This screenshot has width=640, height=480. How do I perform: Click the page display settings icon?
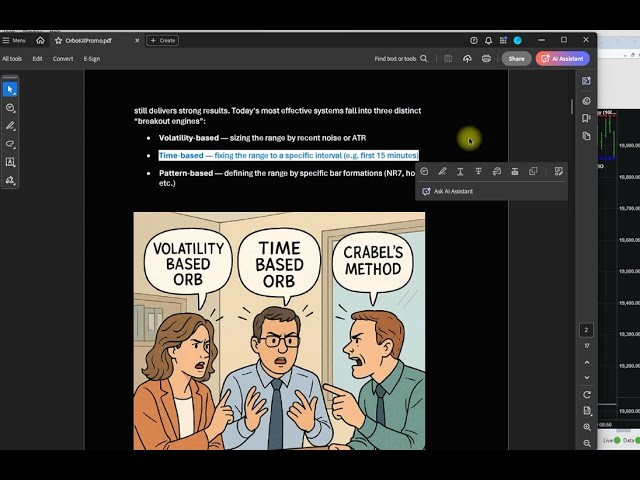pyautogui.click(x=587, y=411)
